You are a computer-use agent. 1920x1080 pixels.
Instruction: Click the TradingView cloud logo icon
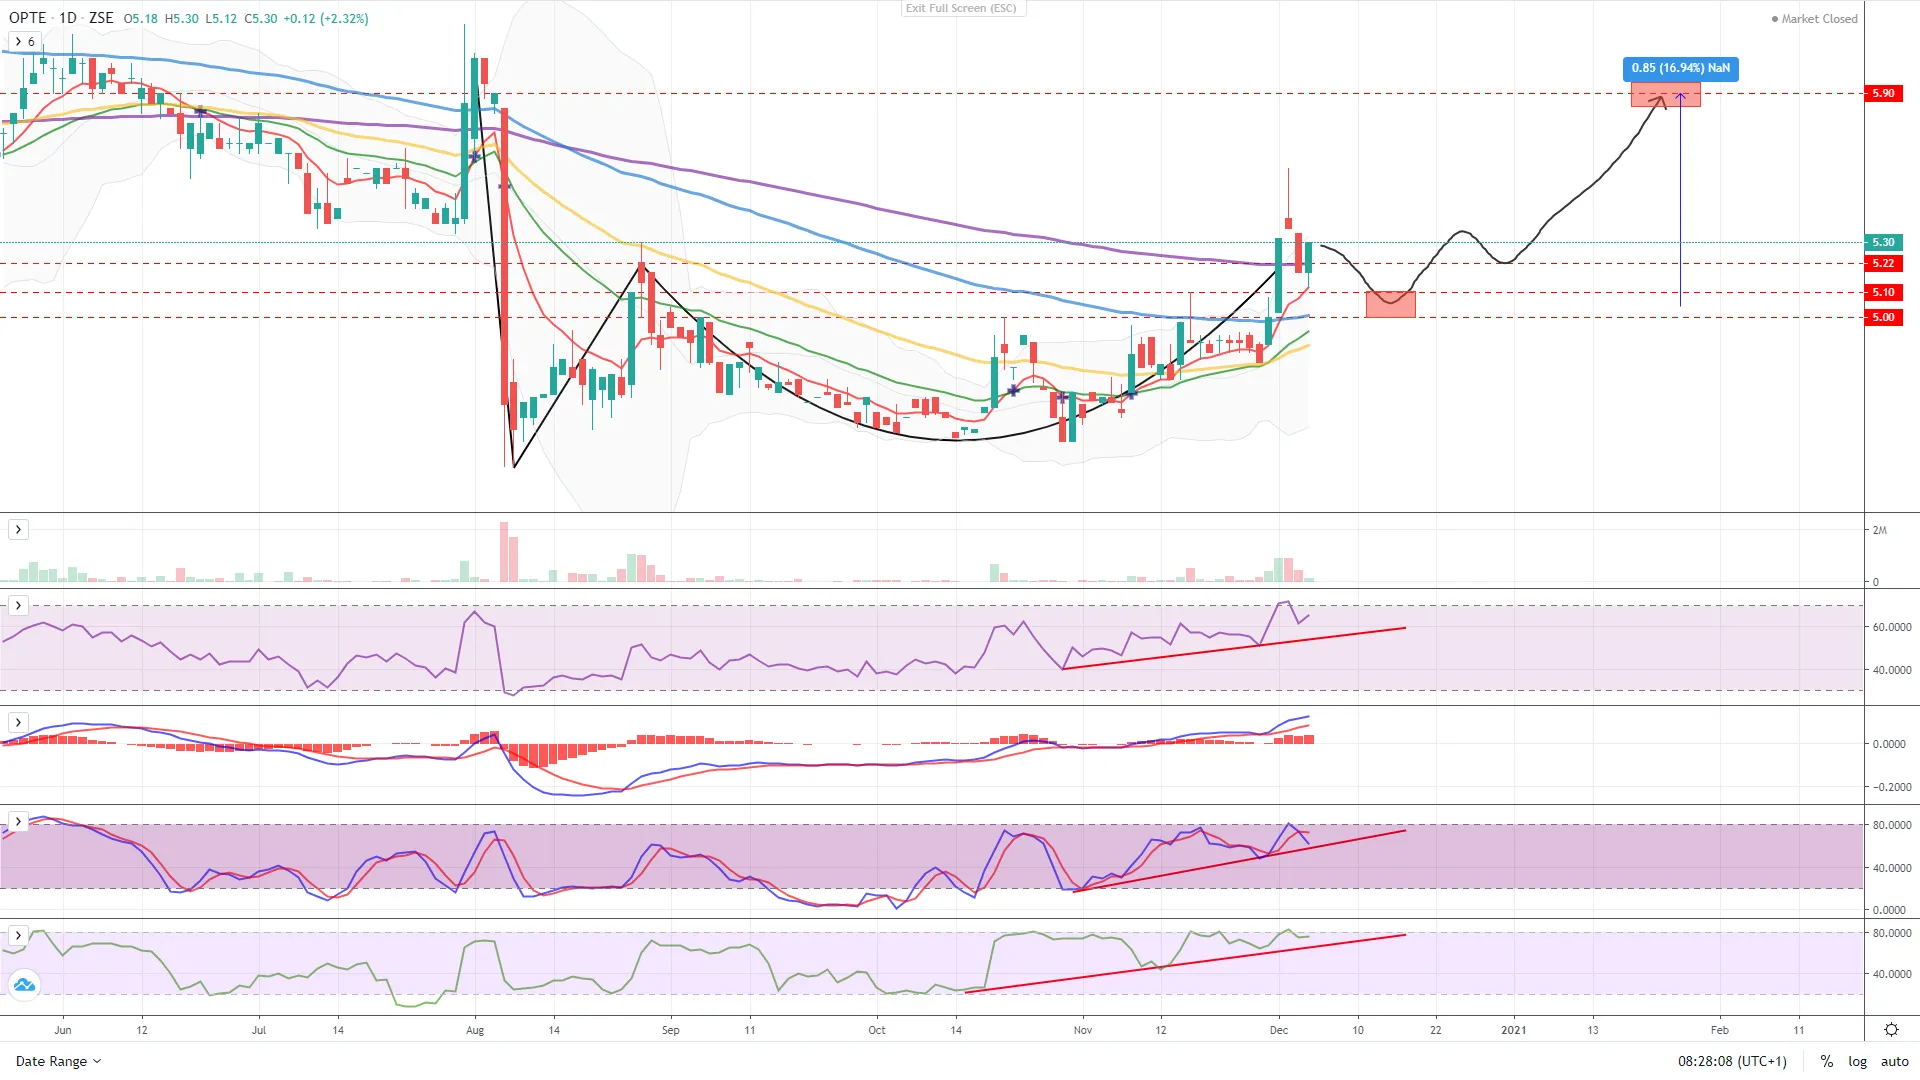click(24, 985)
